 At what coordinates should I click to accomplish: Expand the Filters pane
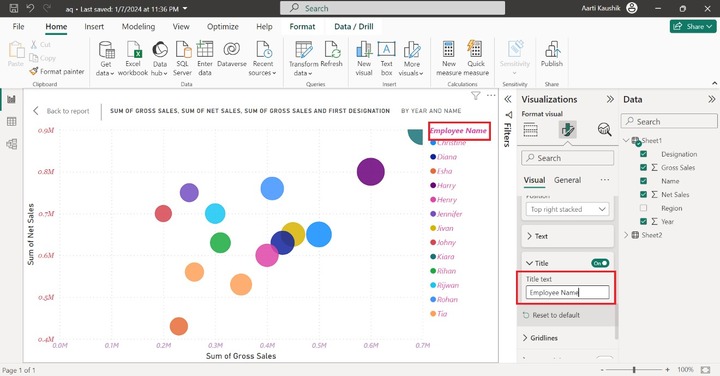(508, 99)
